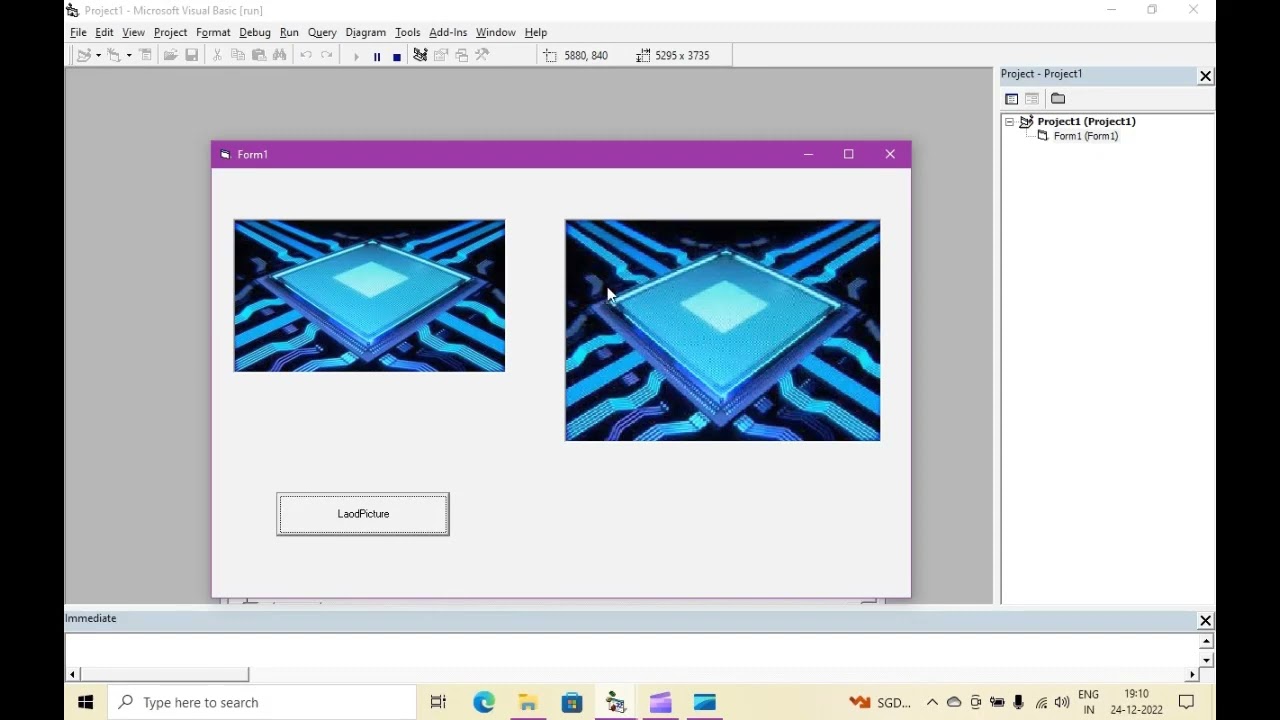1280x720 pixels.
Task: Open the Edit menu
Action: [x=104, y=33]
